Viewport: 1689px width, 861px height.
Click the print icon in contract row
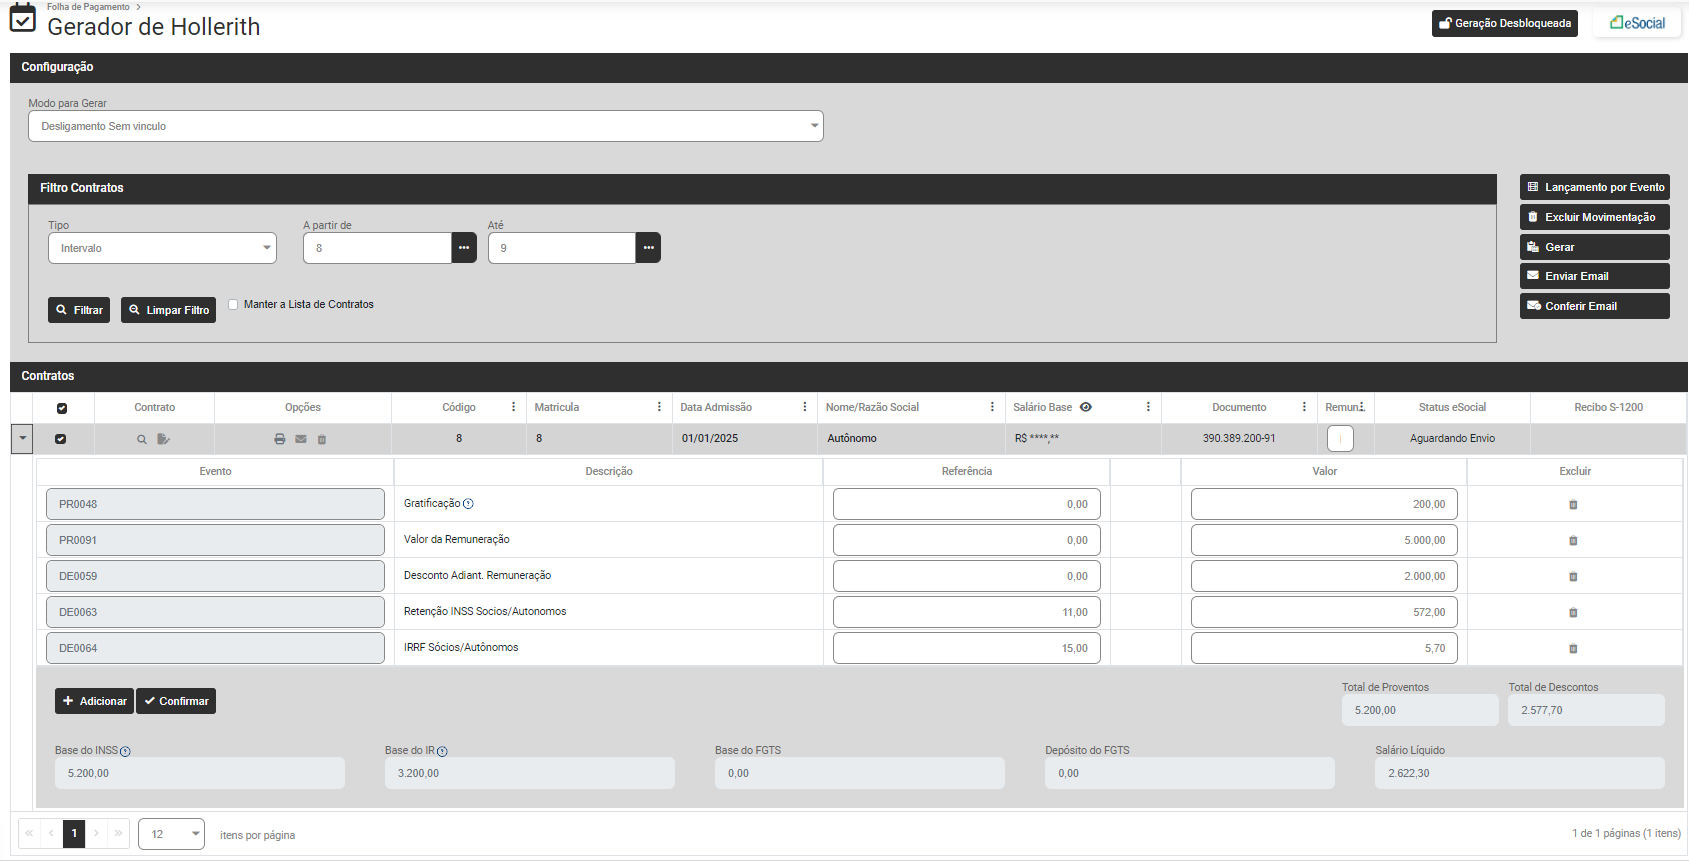(280, 439)
